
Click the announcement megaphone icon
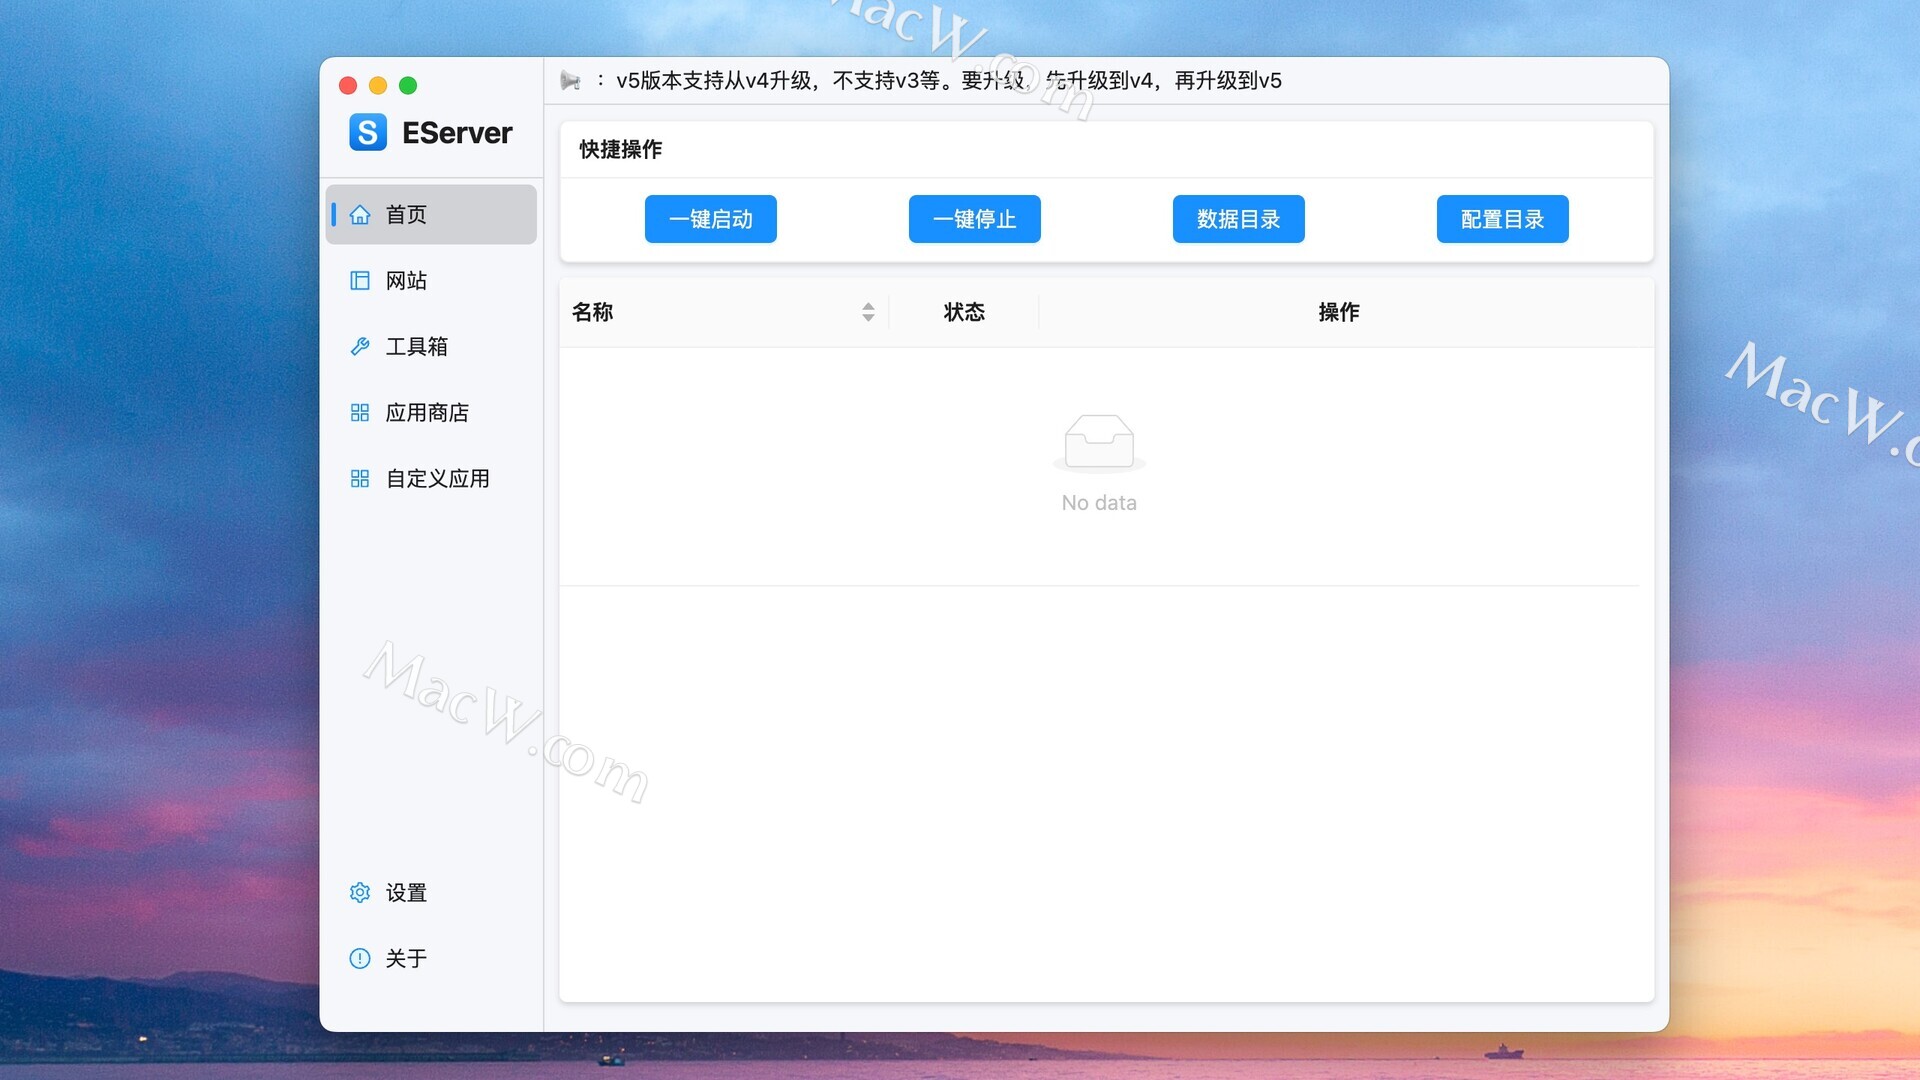tap(570, 81)
